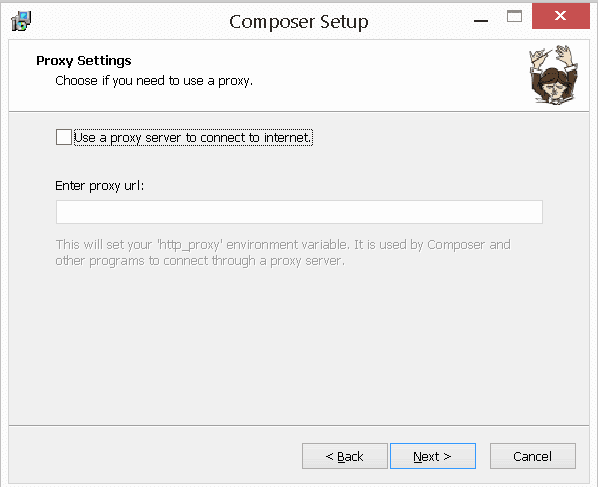Screen dimensions: 598x487
Task: Click 'Use a proxy server to connect' label
Action: [193, 137]
